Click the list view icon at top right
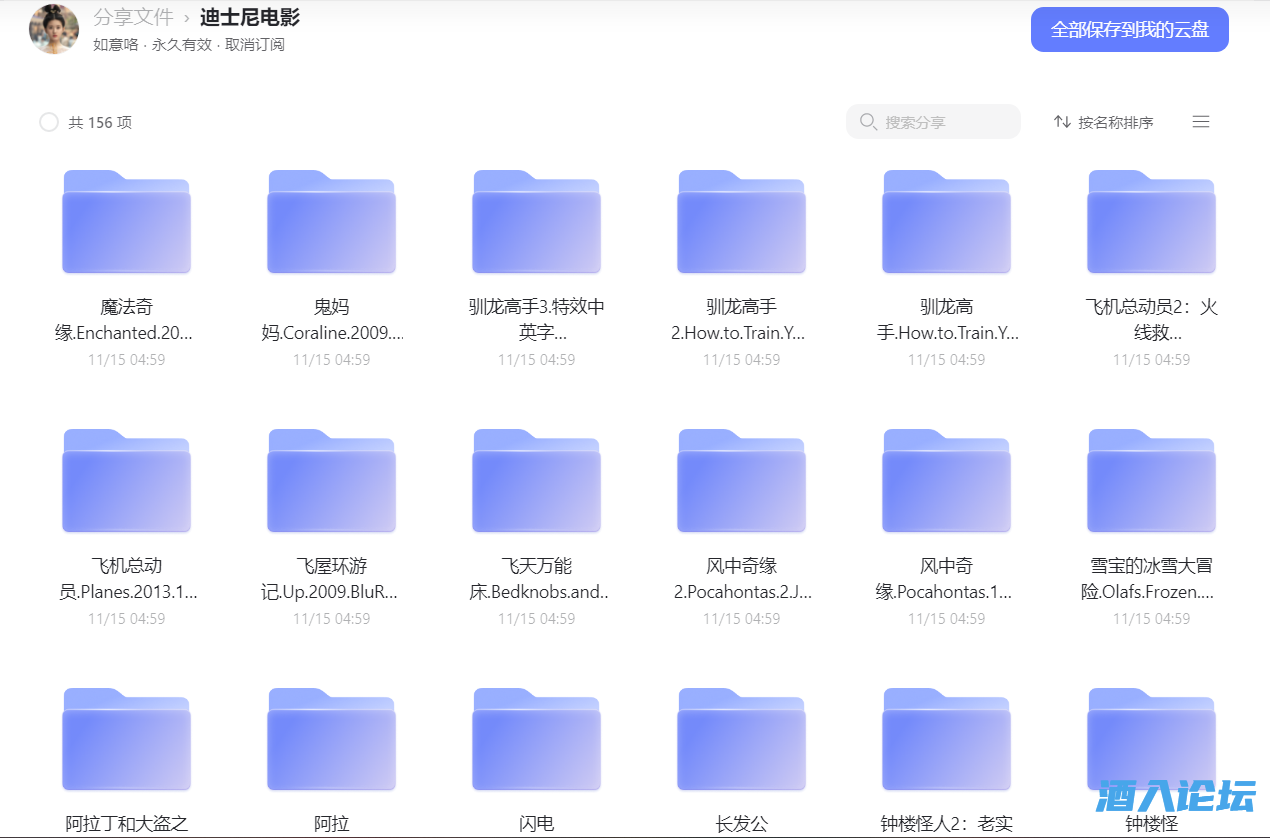This screenshot has width=1270, height=838. [x=1200, y=121]
